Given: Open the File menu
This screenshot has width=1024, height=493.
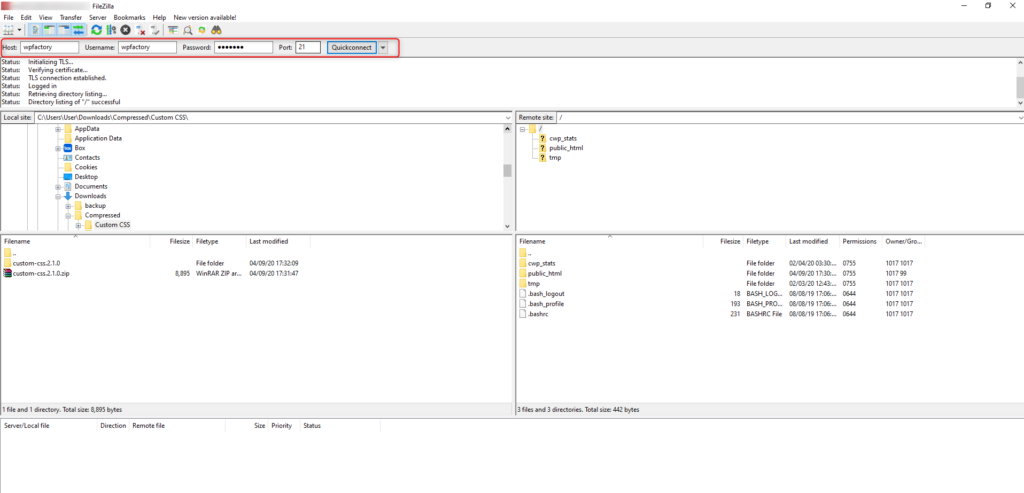Looking at the screenshot, I should coord(8,17).
